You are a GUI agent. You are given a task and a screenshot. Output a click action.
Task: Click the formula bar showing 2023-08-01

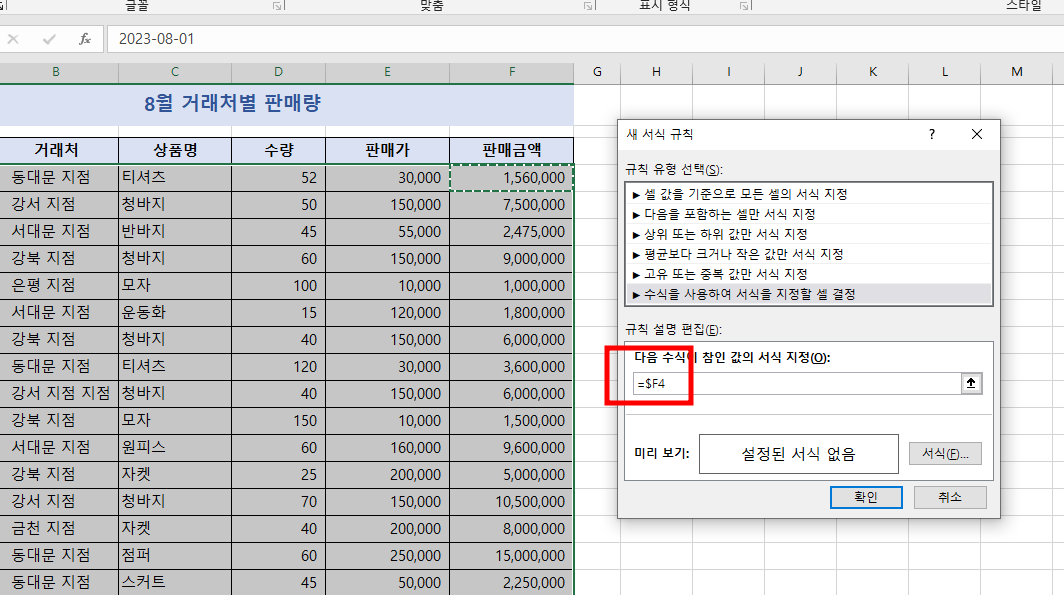tap(584, 39)
